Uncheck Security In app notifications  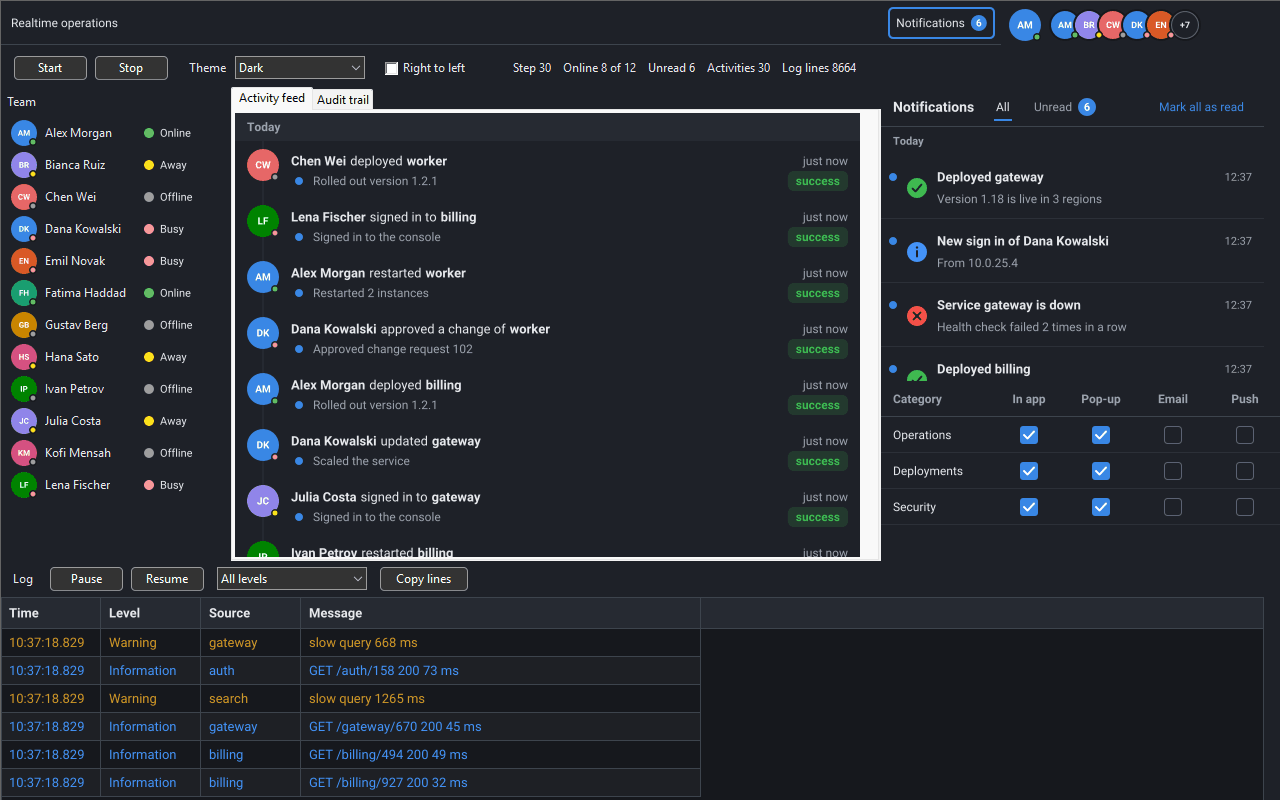click(x=1029, y=507)
